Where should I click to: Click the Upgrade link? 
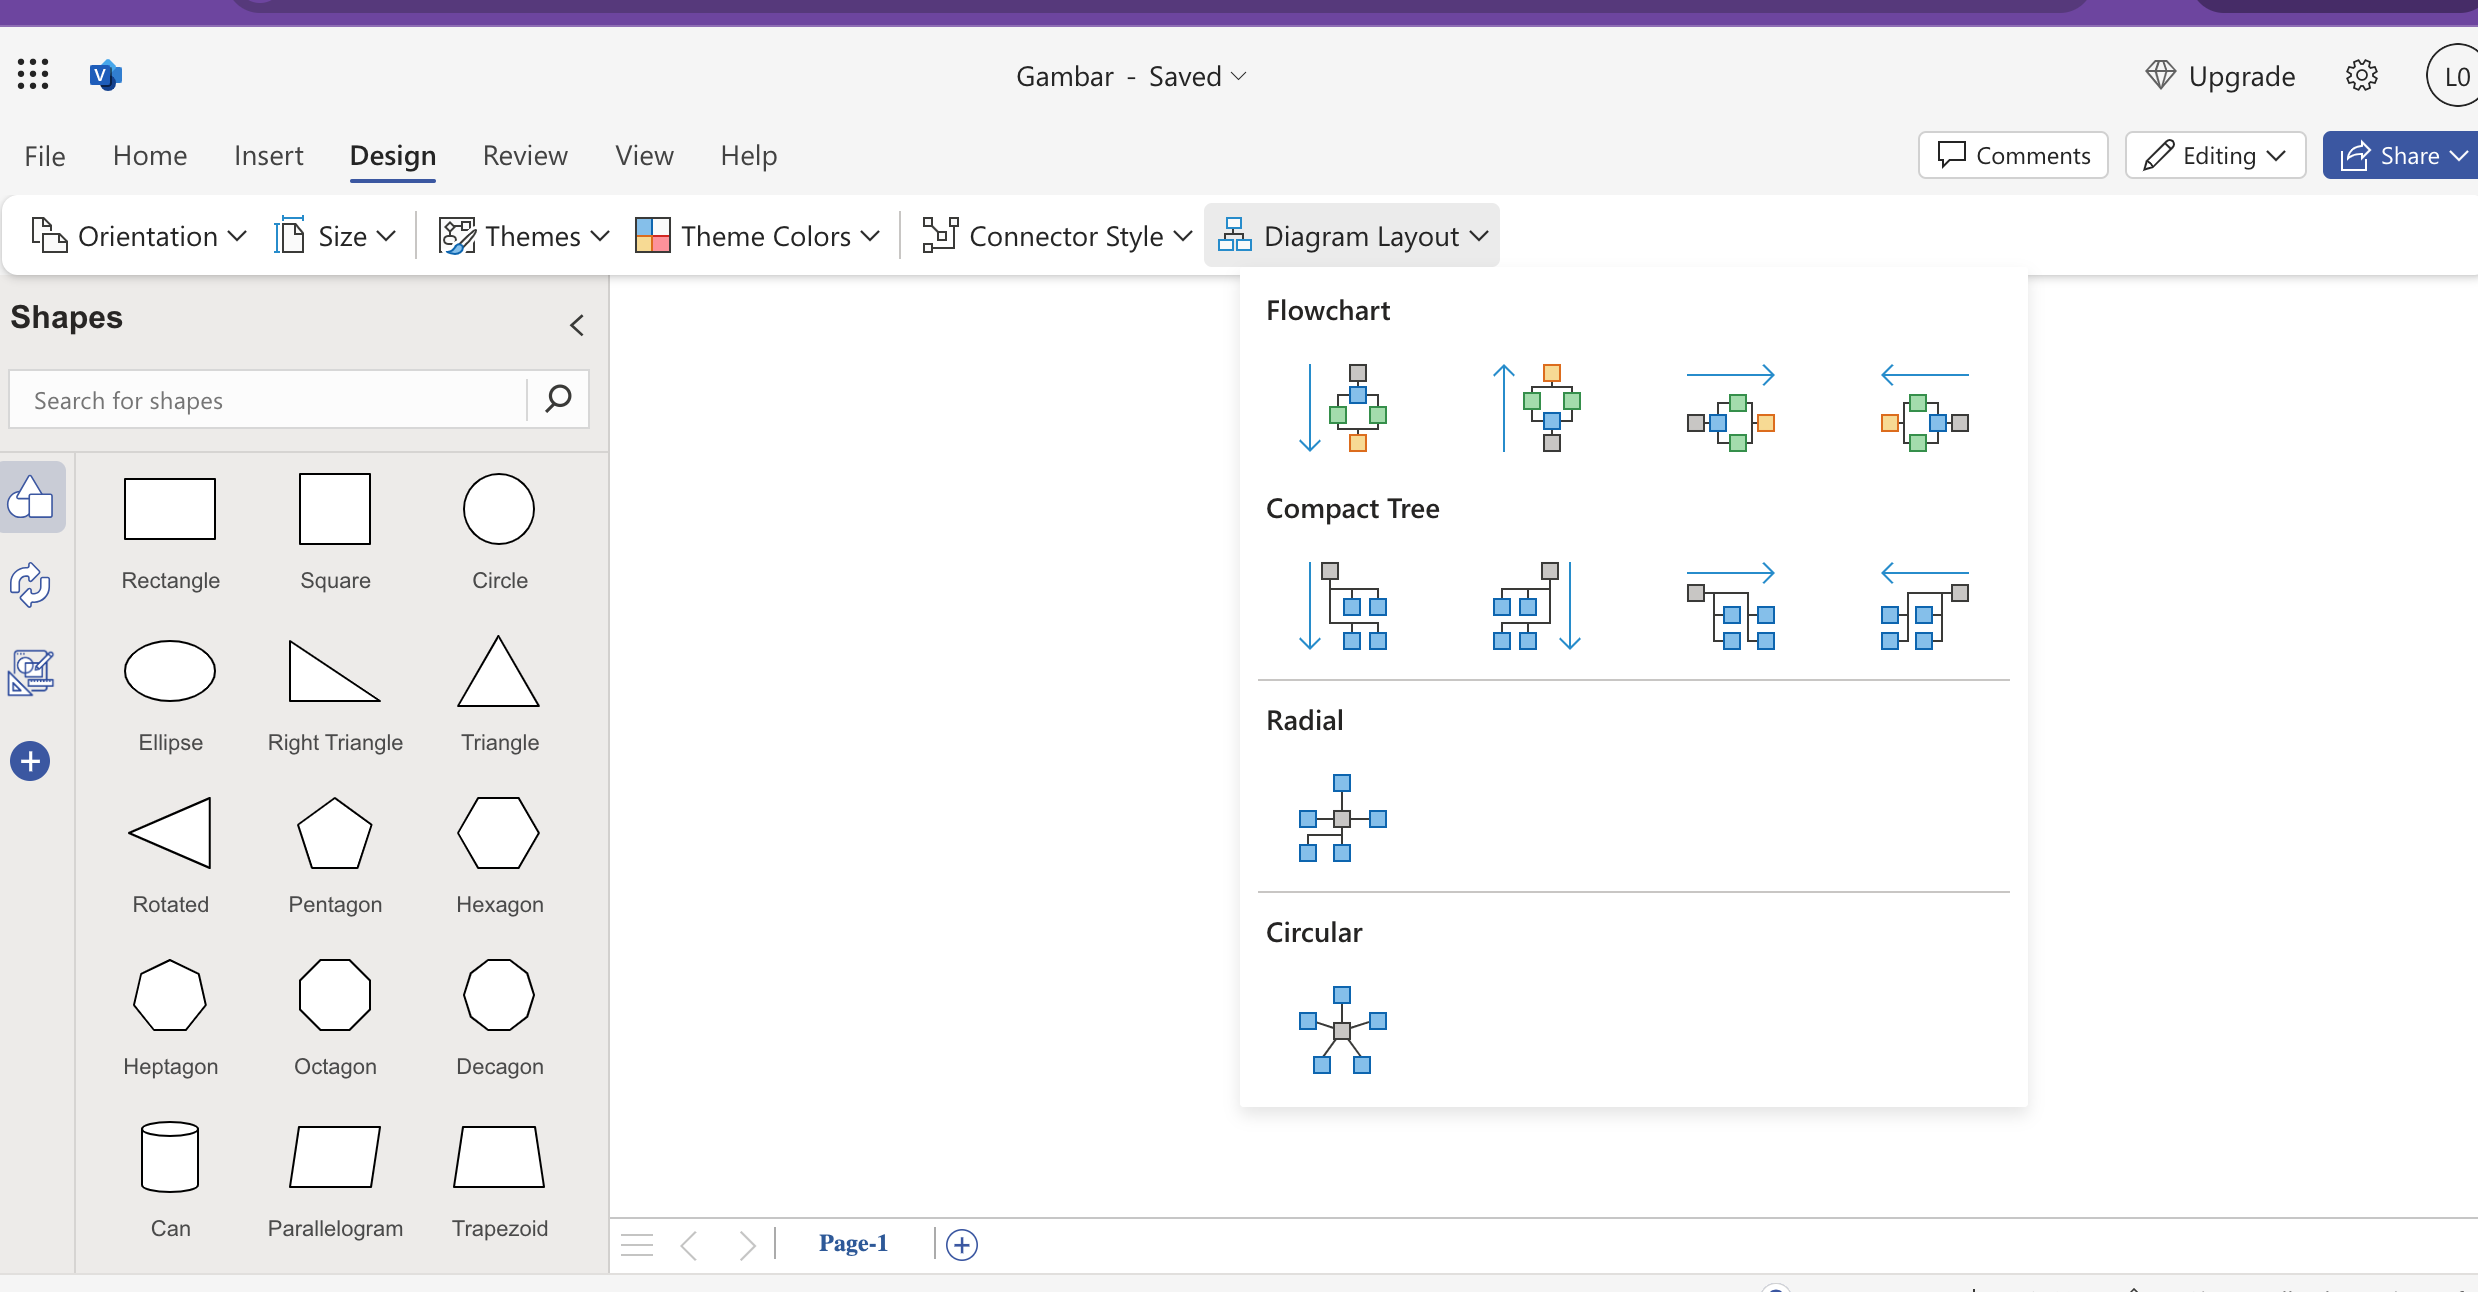click(2220, 76)
